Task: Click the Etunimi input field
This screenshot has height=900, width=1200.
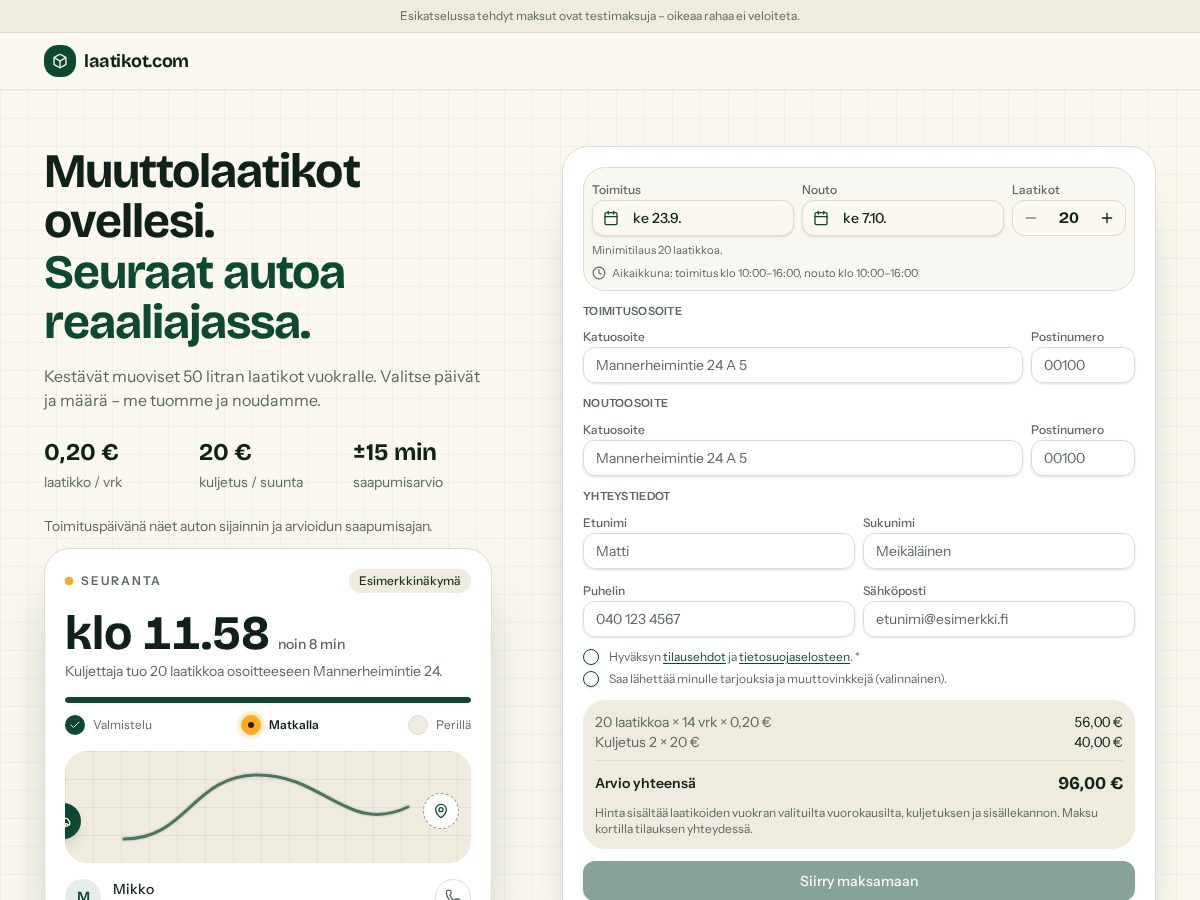Action: coord(719,551)
